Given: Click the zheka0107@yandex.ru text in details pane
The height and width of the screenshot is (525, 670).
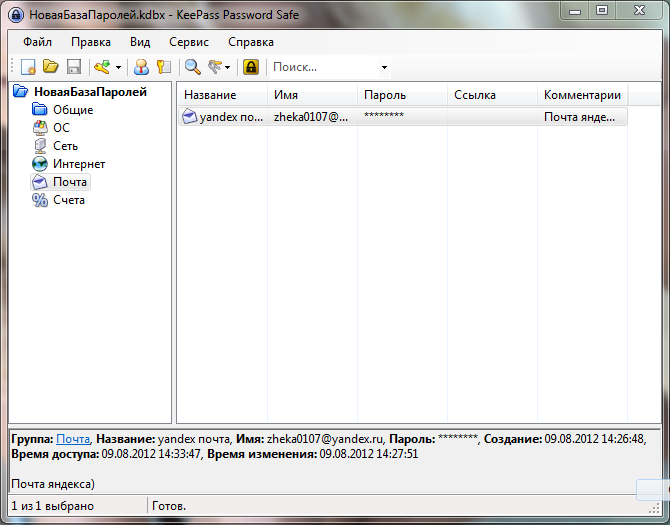Looking at the screenshot, I should [x=325, y=439].
